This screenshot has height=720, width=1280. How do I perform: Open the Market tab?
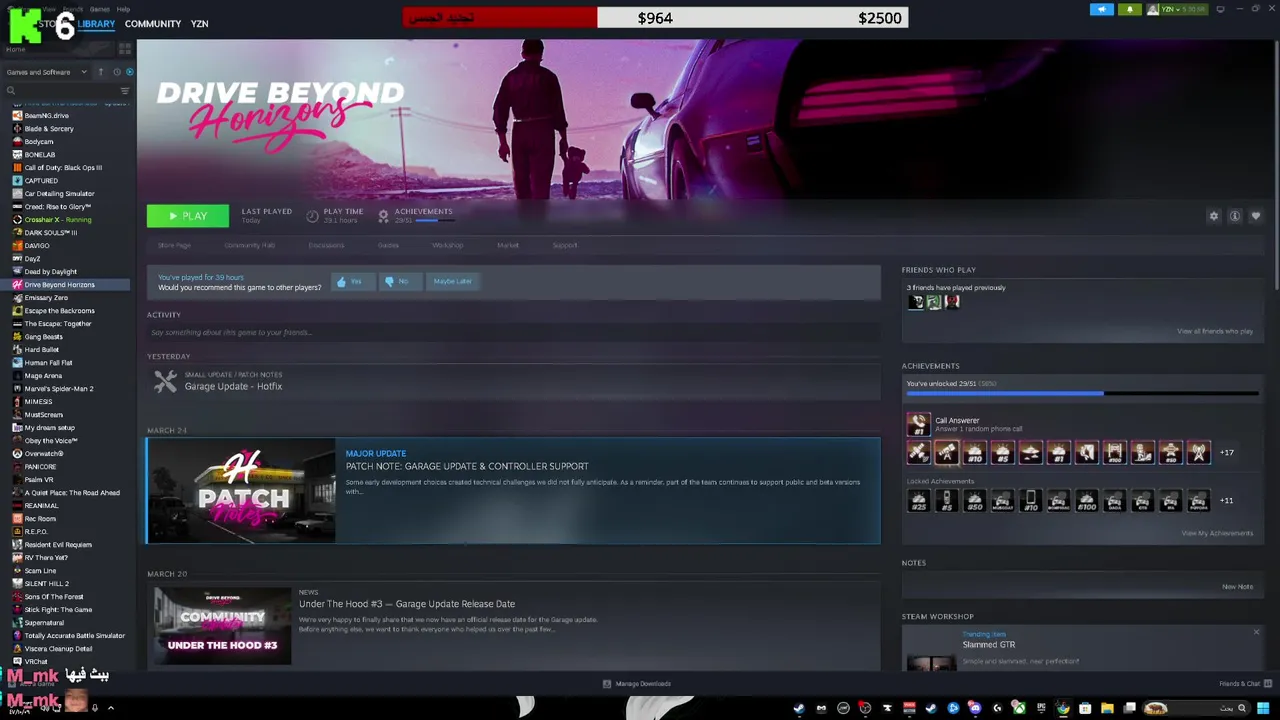point(508,245)
